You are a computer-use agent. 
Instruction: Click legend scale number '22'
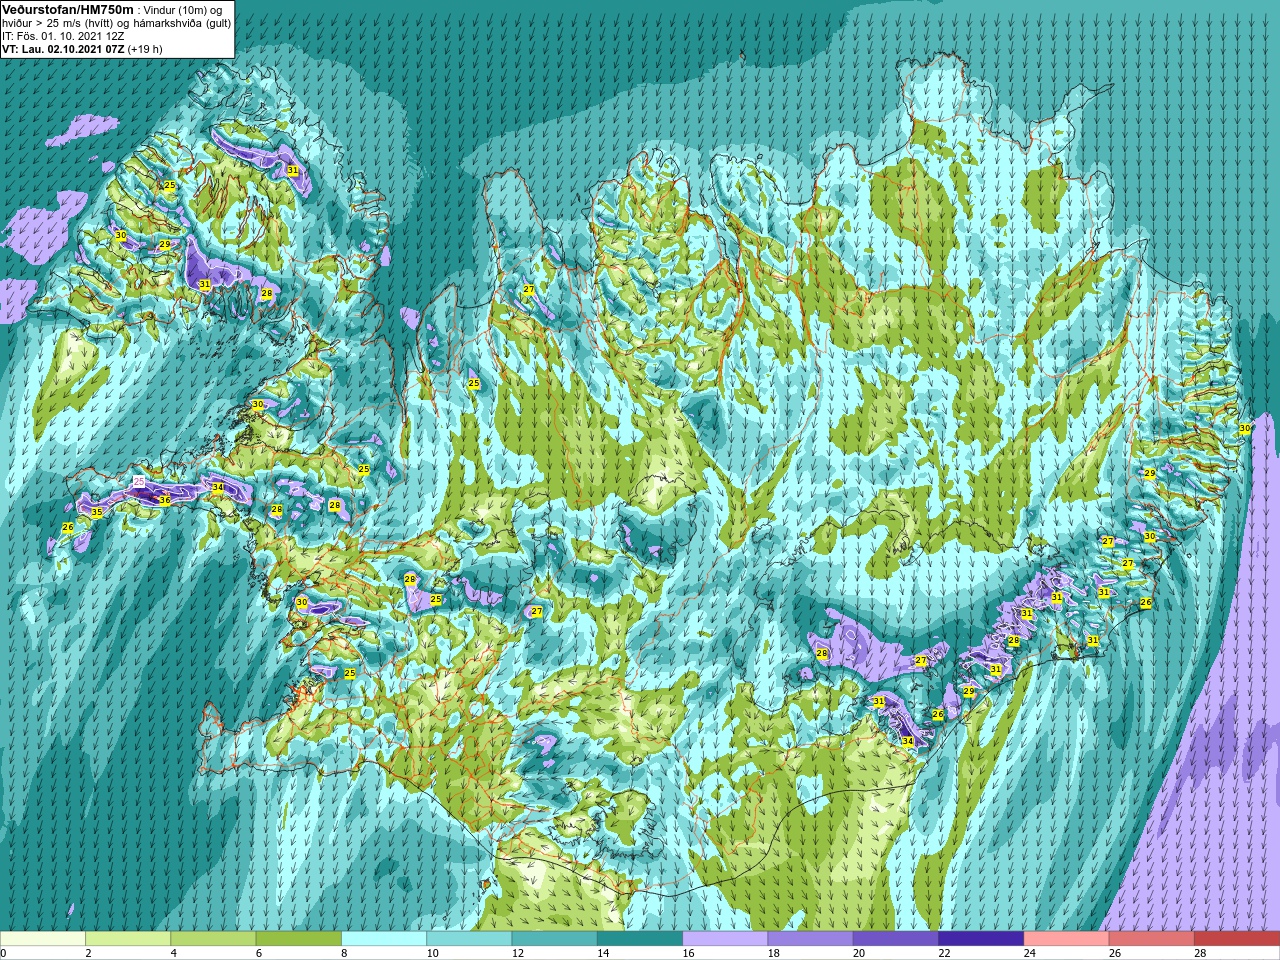944,953
